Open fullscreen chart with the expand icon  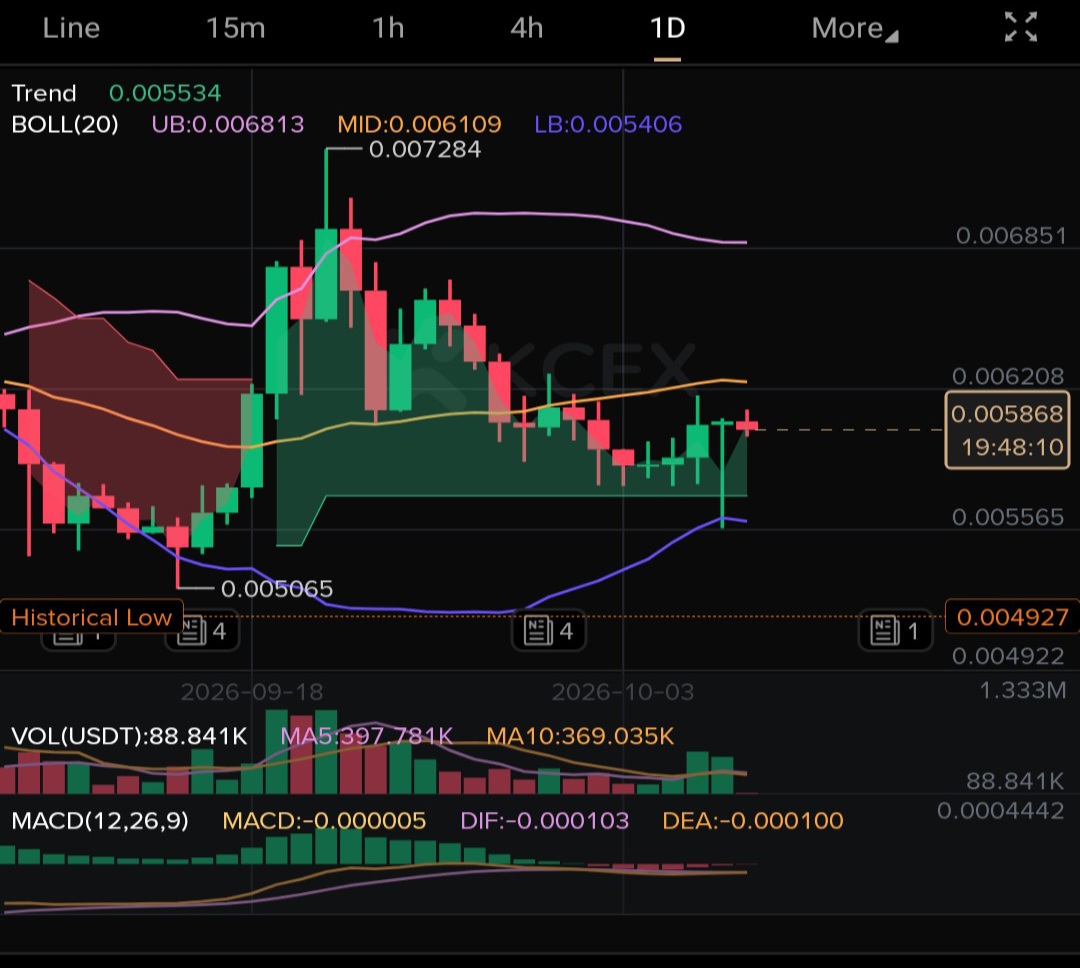pos(1021,28)
